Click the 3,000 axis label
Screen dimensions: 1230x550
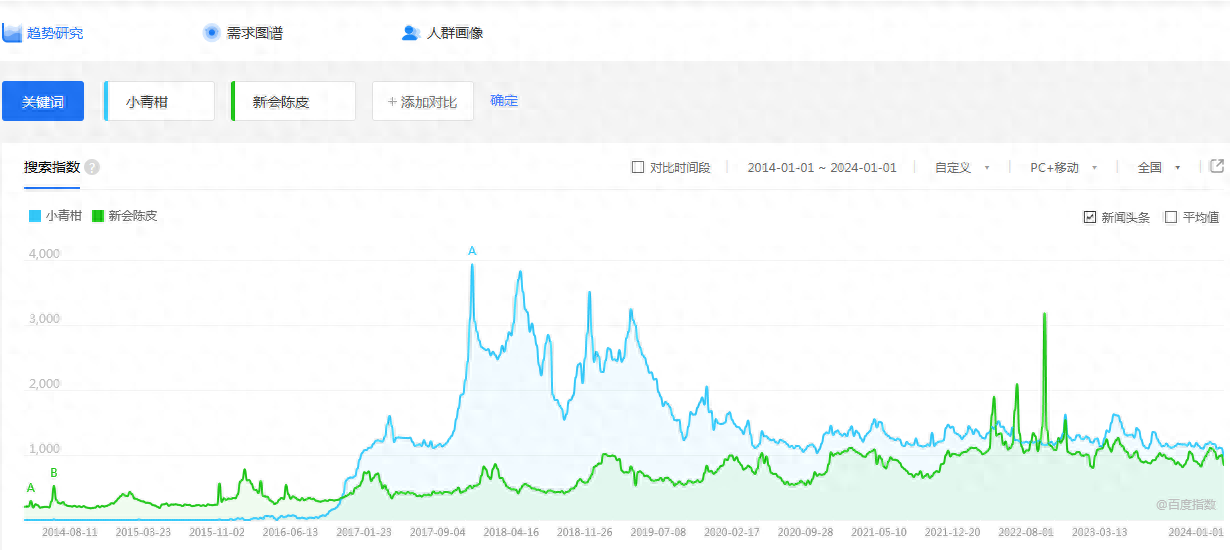pyautogui.click(x=44, y=319)
